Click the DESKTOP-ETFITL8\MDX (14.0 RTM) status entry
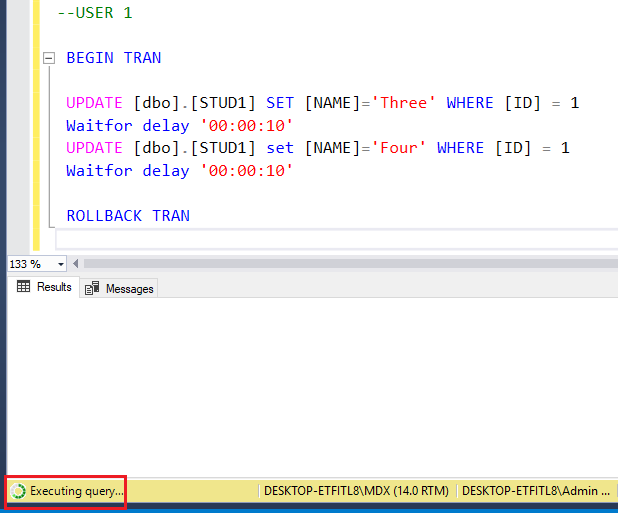The image size is (618, 513). pyautogui.click(x=356, y=491)
